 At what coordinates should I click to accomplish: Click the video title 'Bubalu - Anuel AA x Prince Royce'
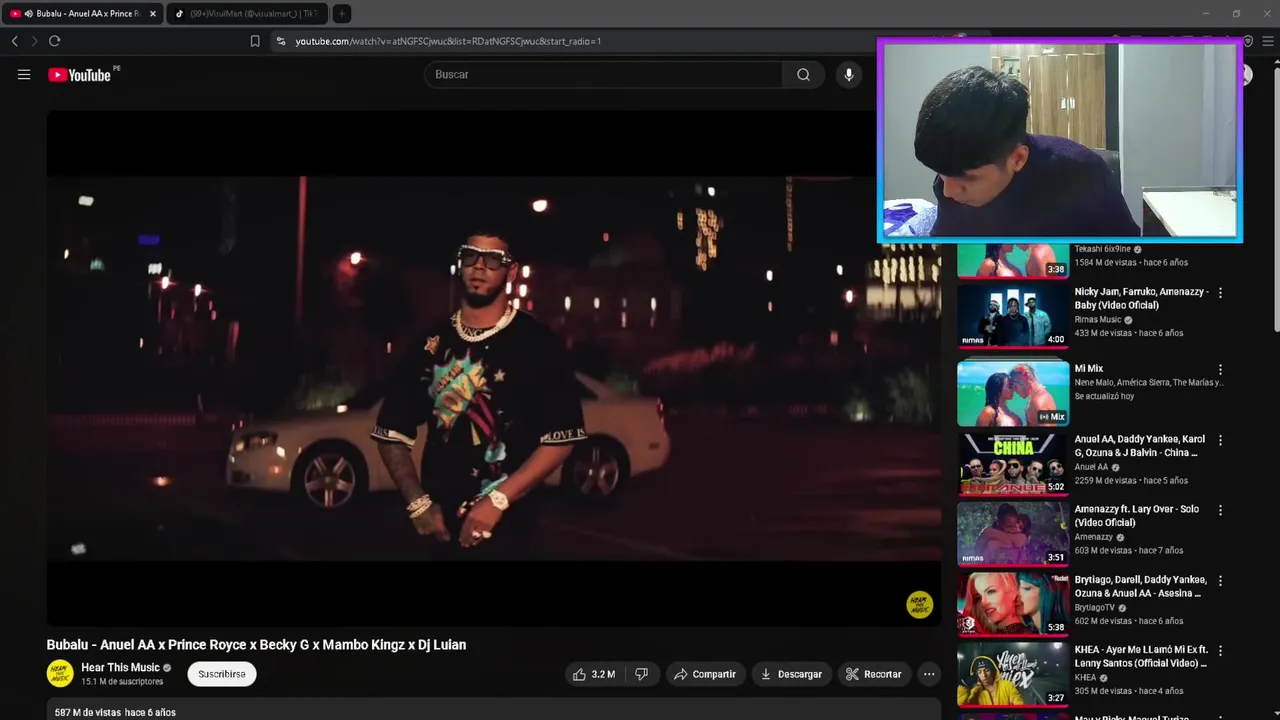coord(256,645)
